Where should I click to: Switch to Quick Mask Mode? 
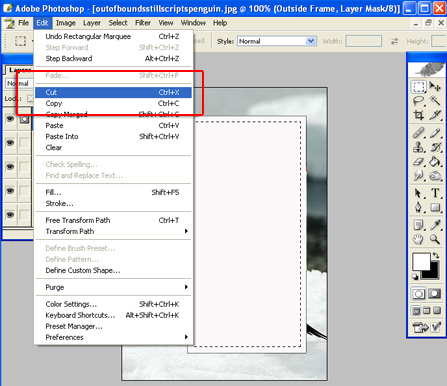435,294
